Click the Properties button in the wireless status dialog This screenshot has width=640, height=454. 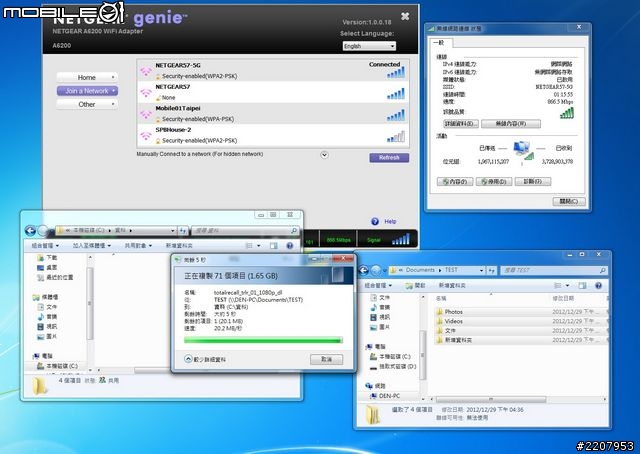click(x=455, y=182)
